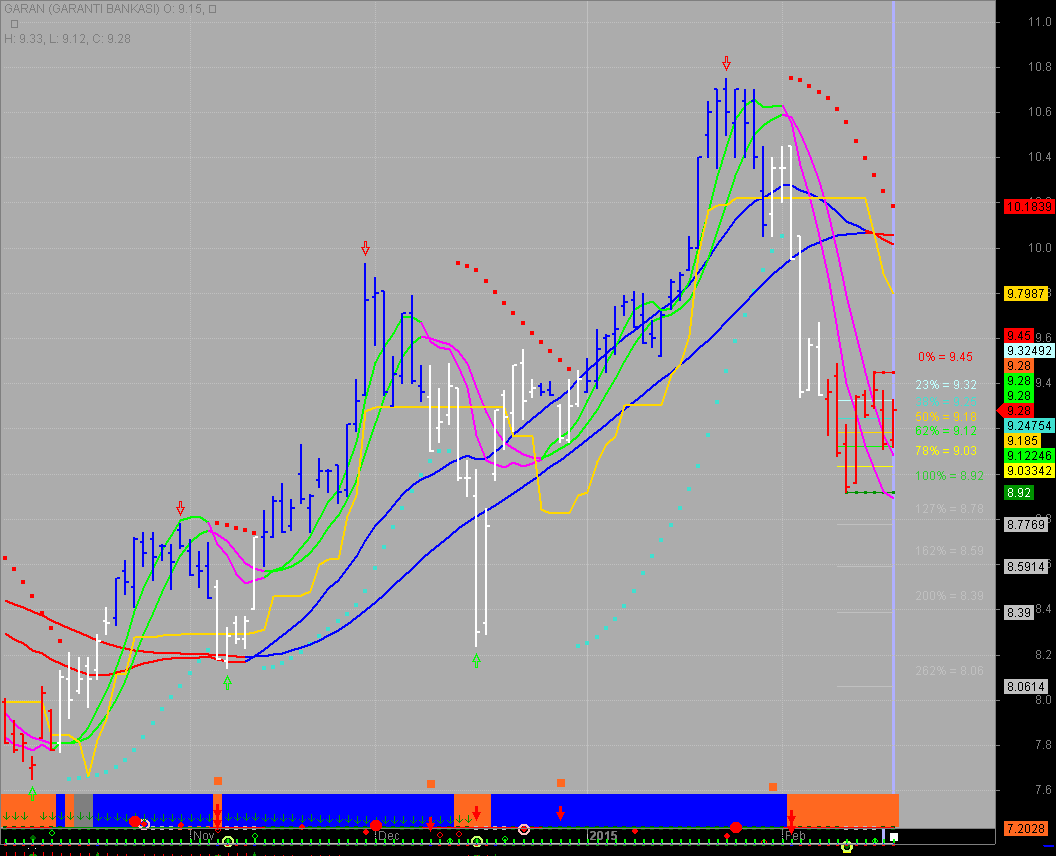
Task: Select the red 10.1839 price label
Action: click(x=1028, y=206)
